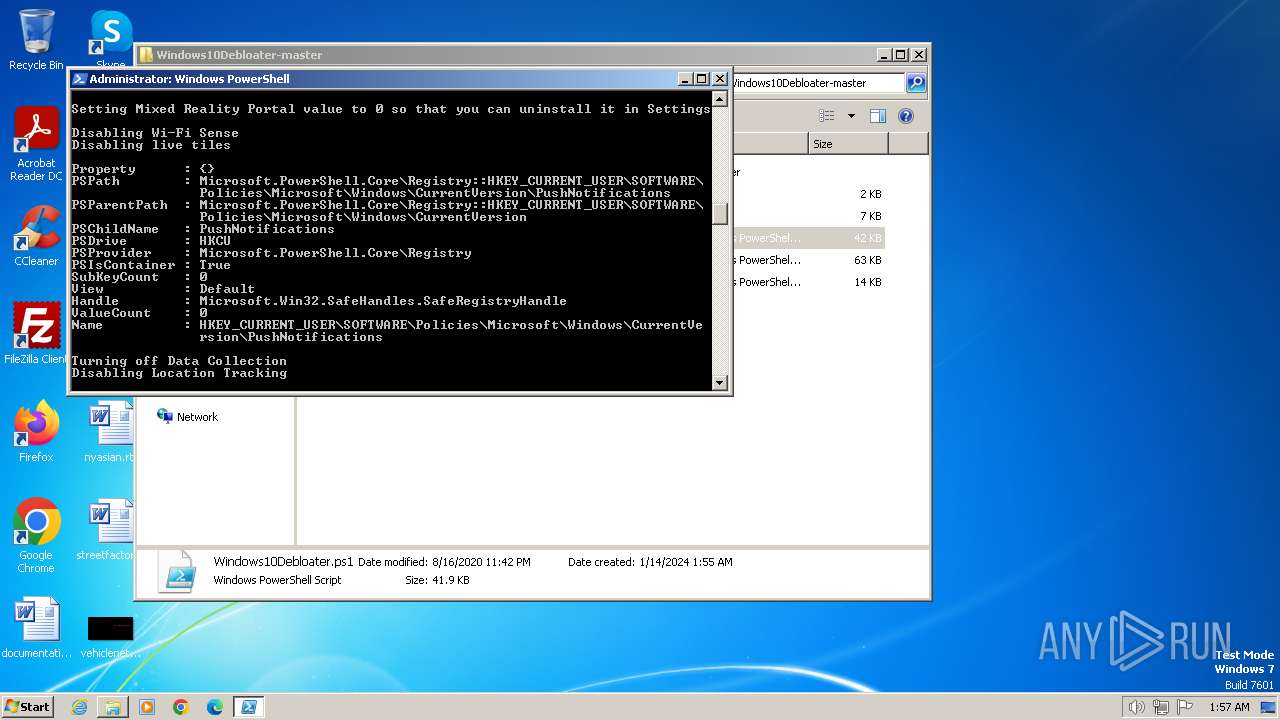The image size is (1280, 720).
Task: Select the file row with size 7 KB
Action: pos(808,216)
